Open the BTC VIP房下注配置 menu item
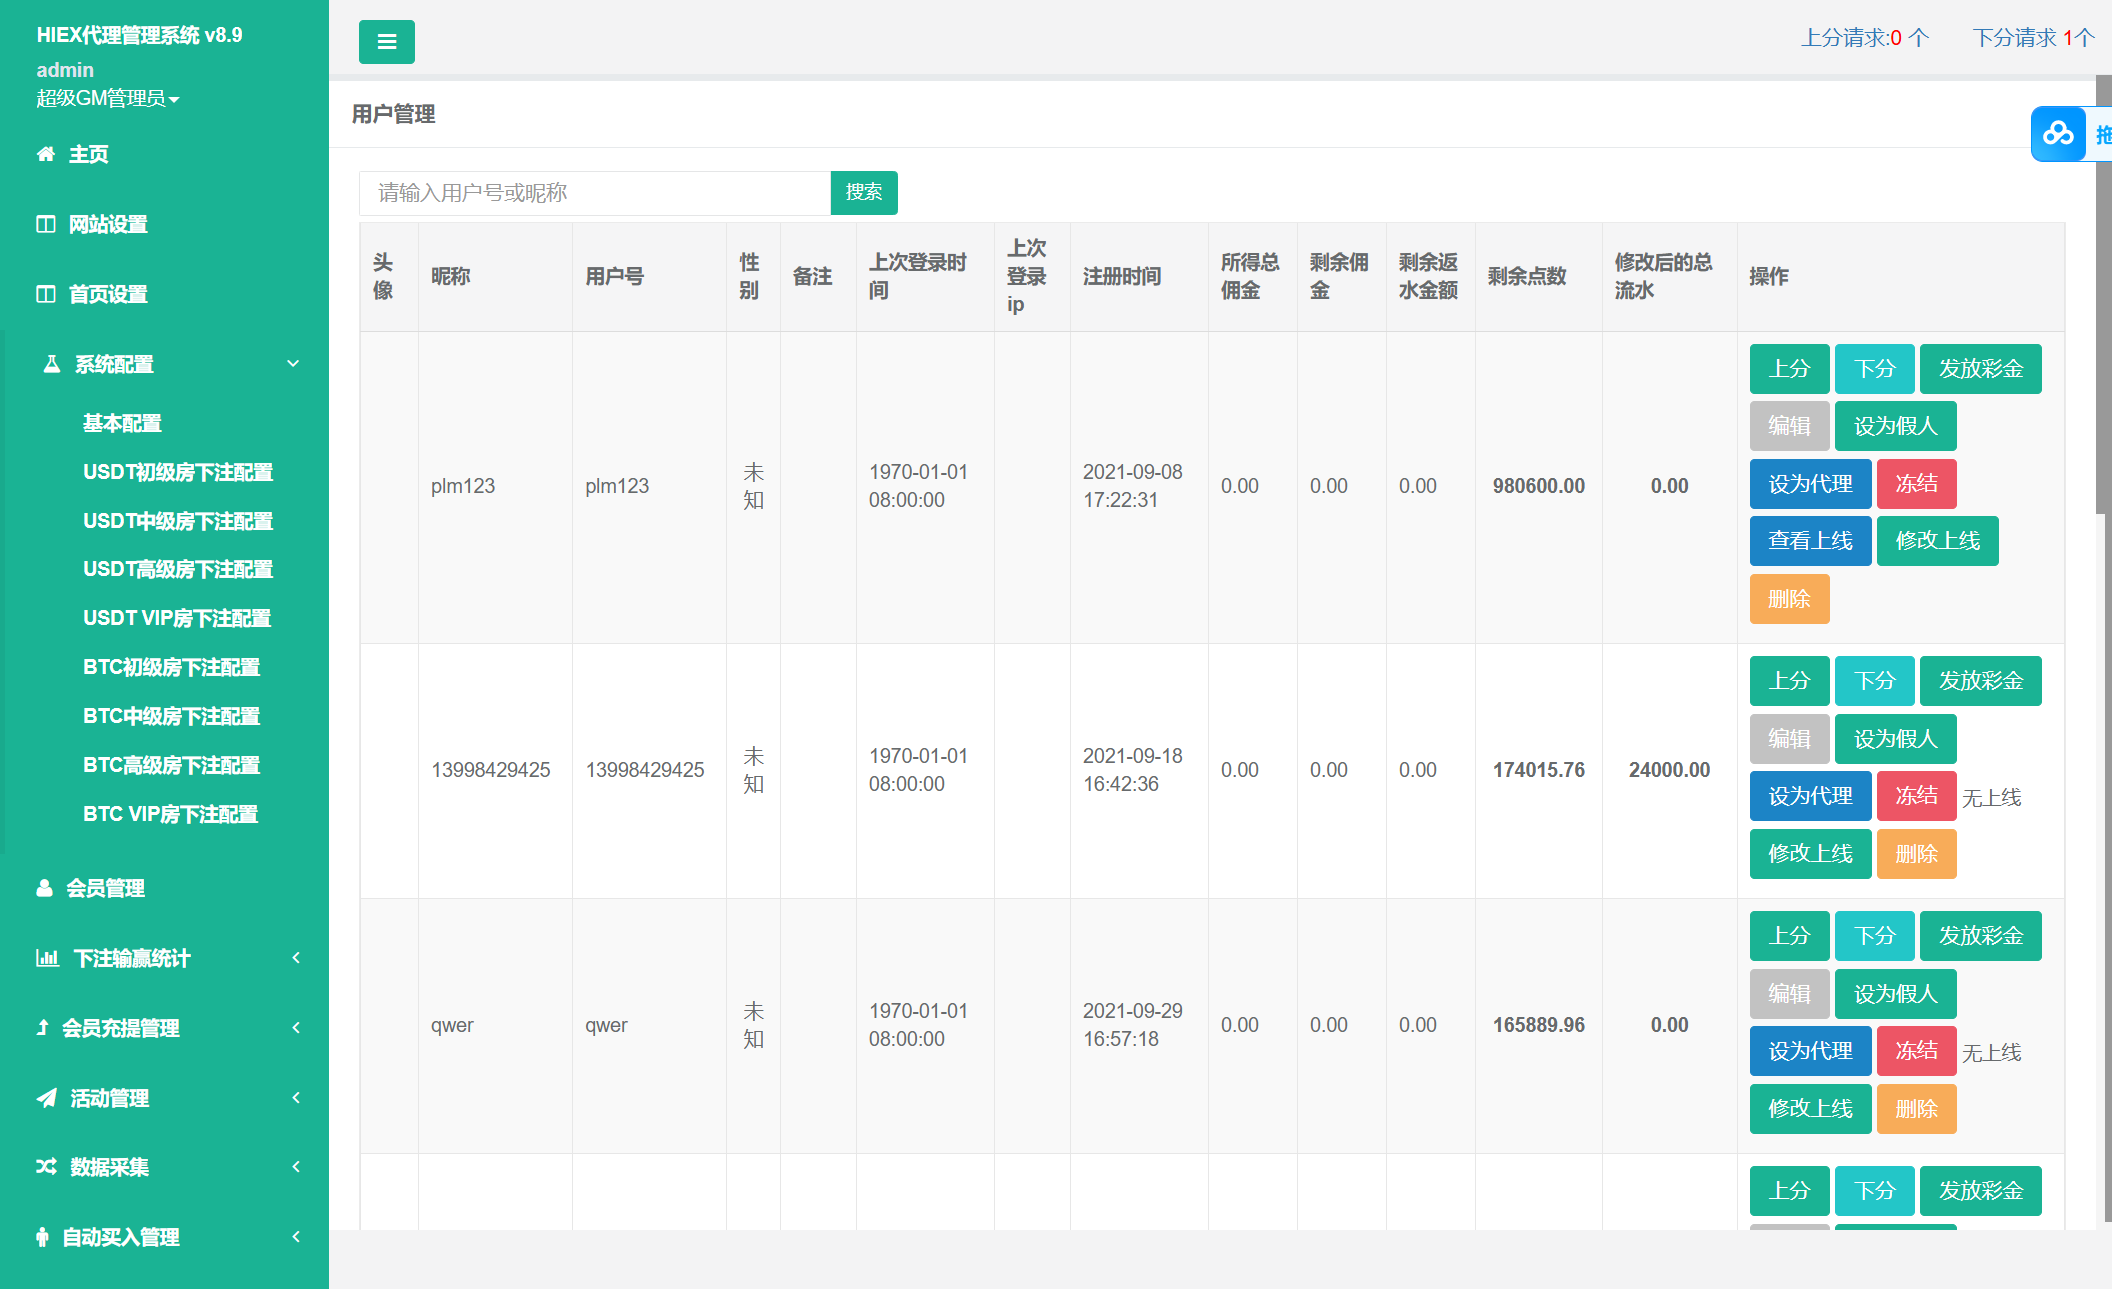Viewport: 2112px width, 1289px height. [x=170, y=814]
